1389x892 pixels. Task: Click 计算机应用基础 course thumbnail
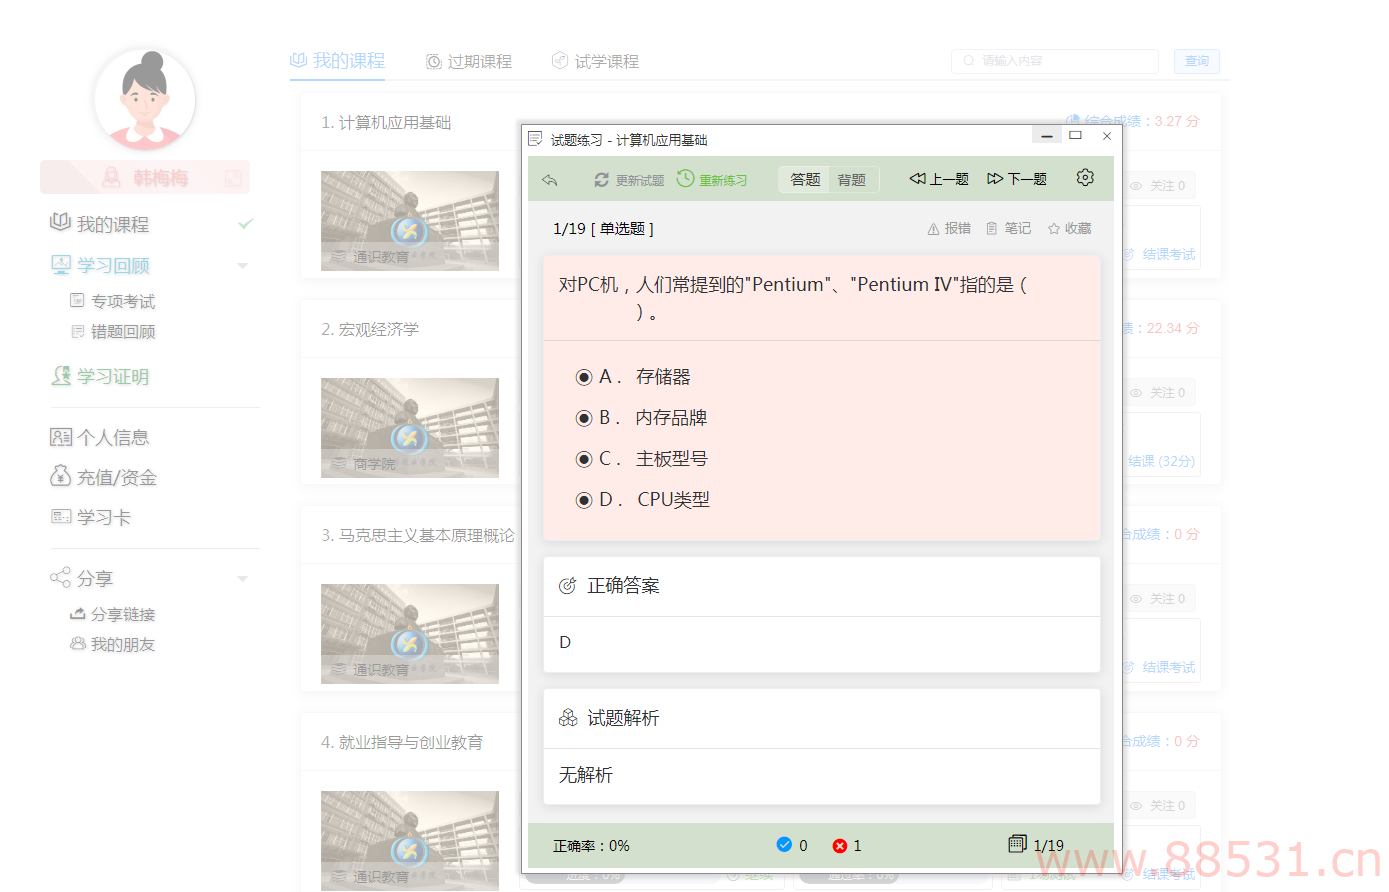click(x=410, y=221)
